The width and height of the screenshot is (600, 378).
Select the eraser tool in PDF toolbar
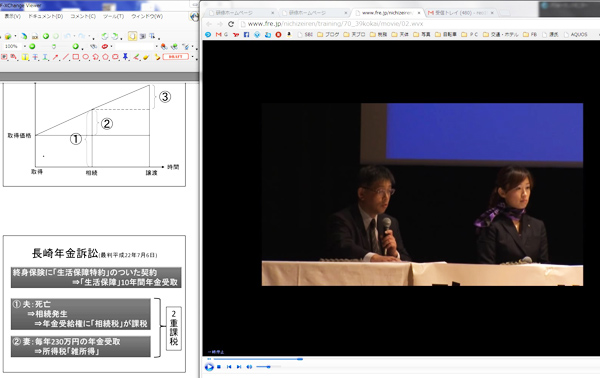(x=146, y=57)
